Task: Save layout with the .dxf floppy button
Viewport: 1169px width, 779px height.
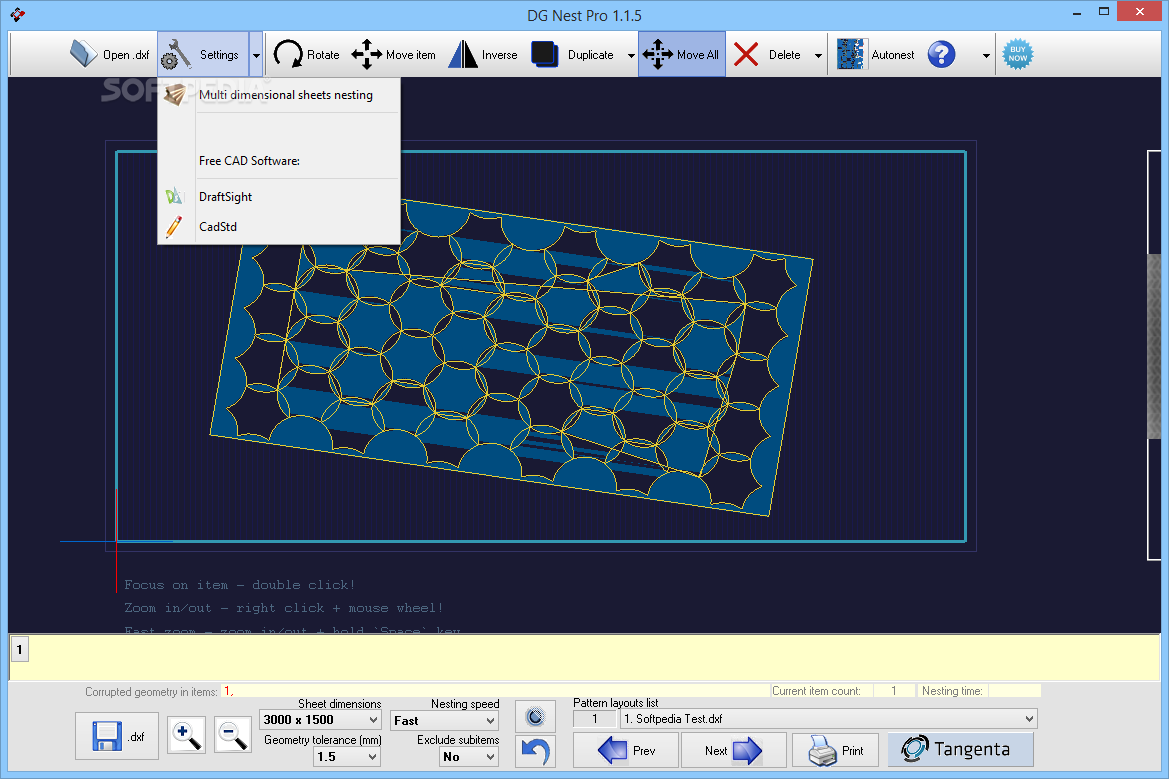Action: tap(117, 736)
